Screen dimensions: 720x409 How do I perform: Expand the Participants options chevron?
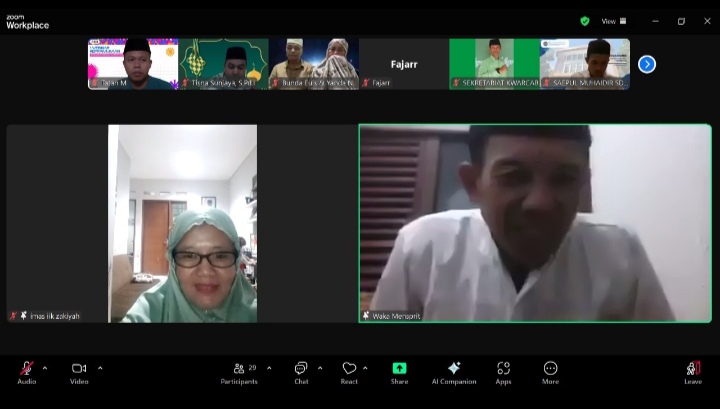coord(269,368)
